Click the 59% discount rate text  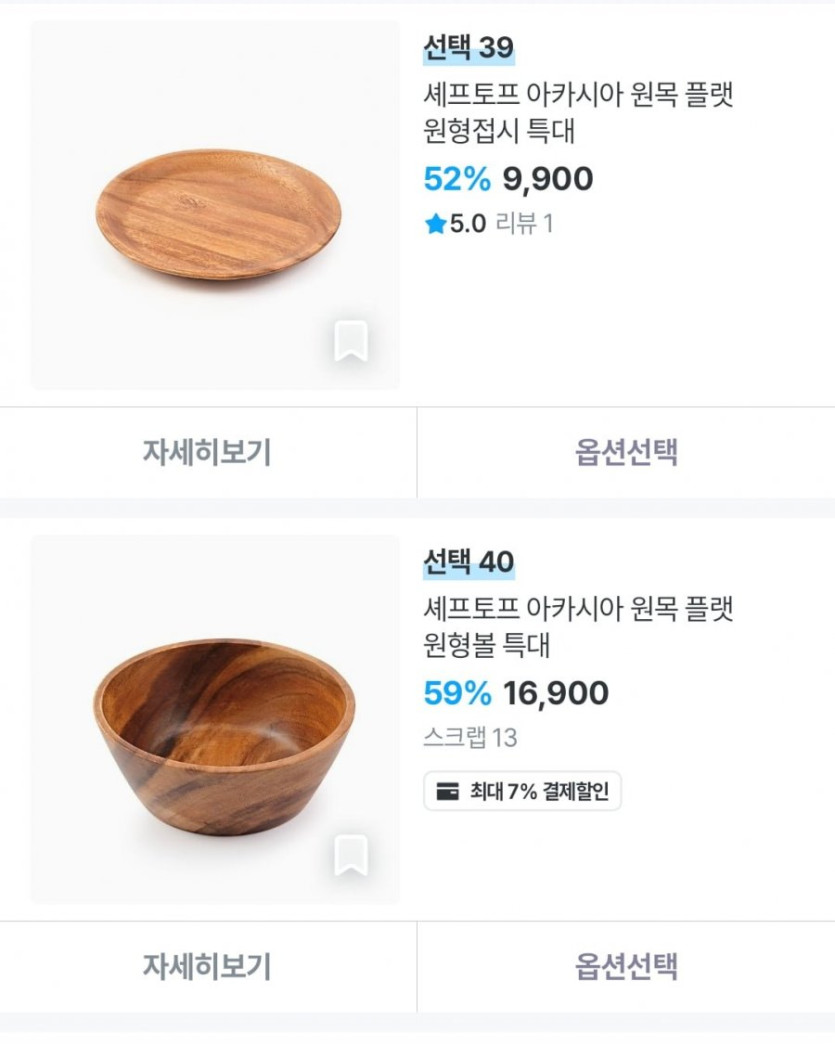point(458,693)
